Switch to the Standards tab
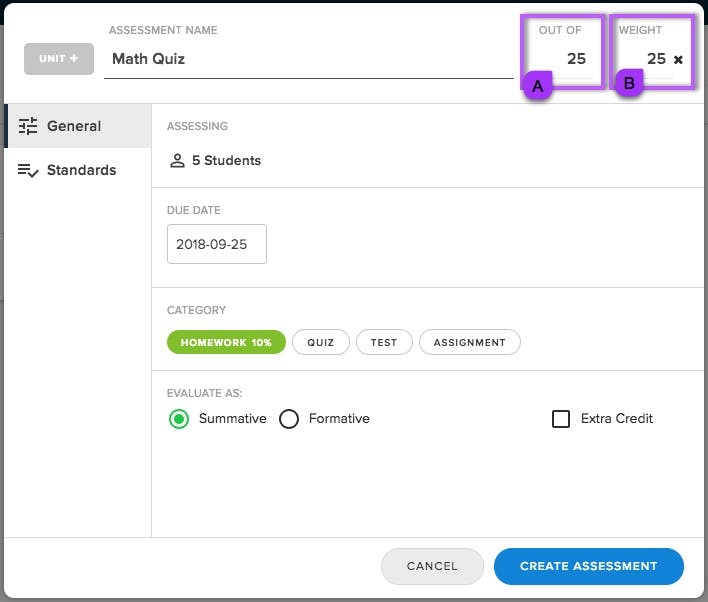This screenshot has width=708, height=602. click(x=78, y=170)
